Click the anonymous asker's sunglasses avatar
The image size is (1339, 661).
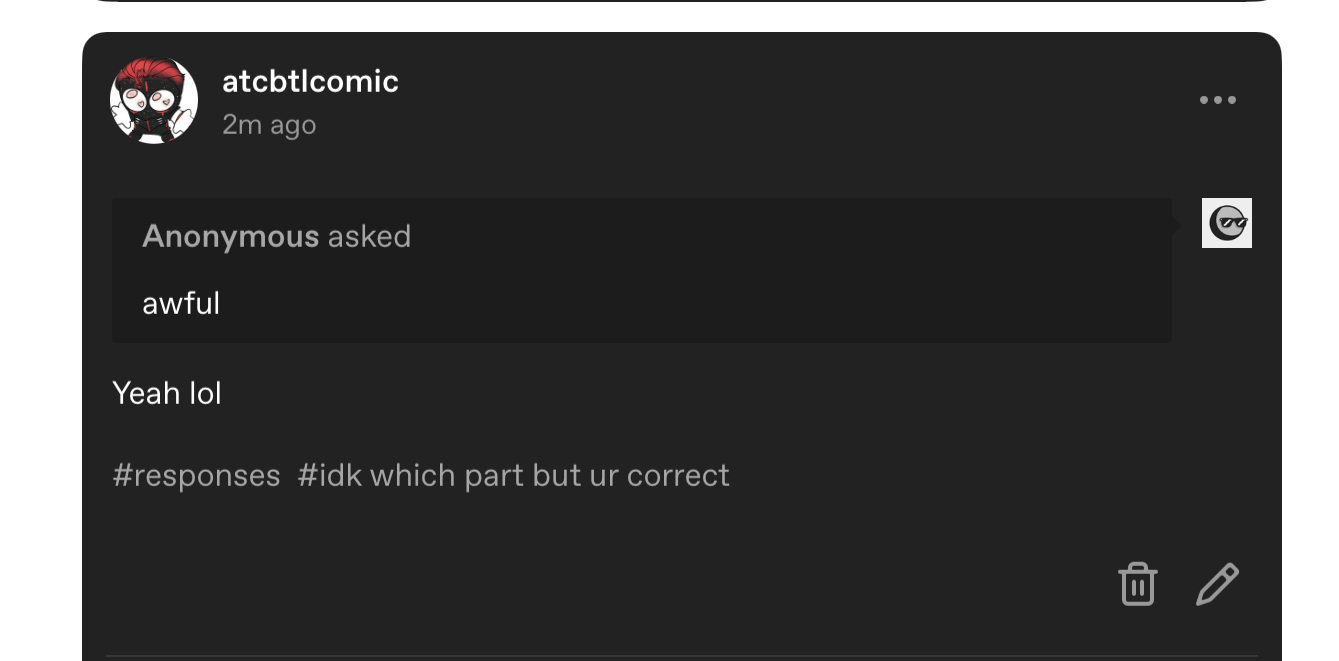[x=1226, y=223]
